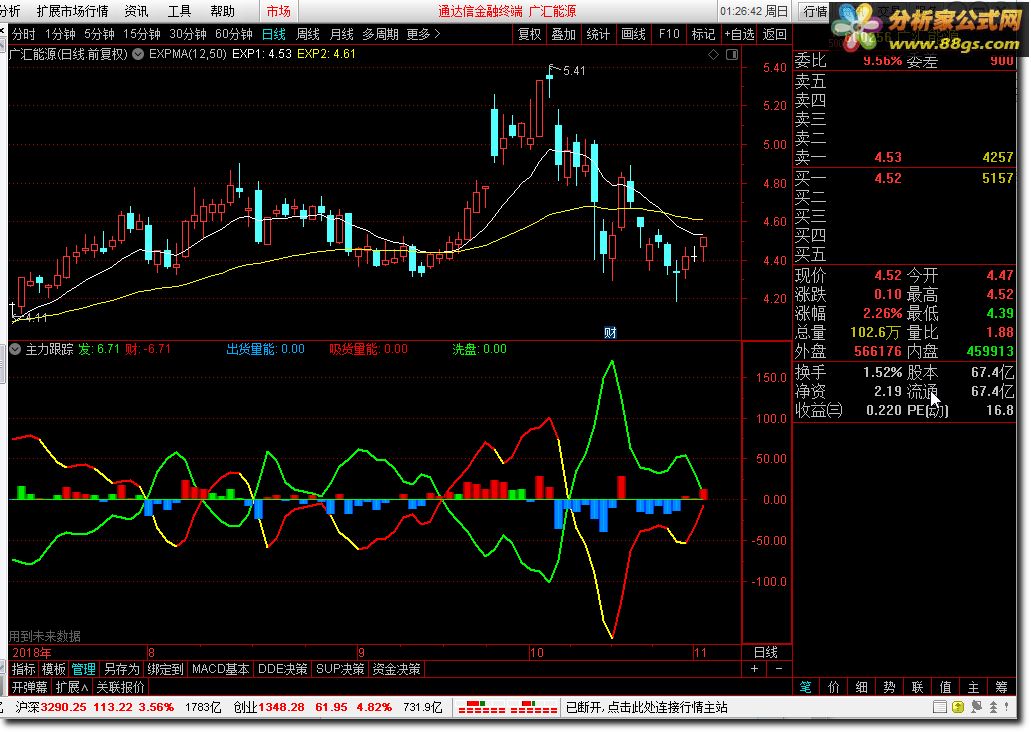1031x732 pixels.
Task: Open the F10 company info
Action: tap(669, 34)
